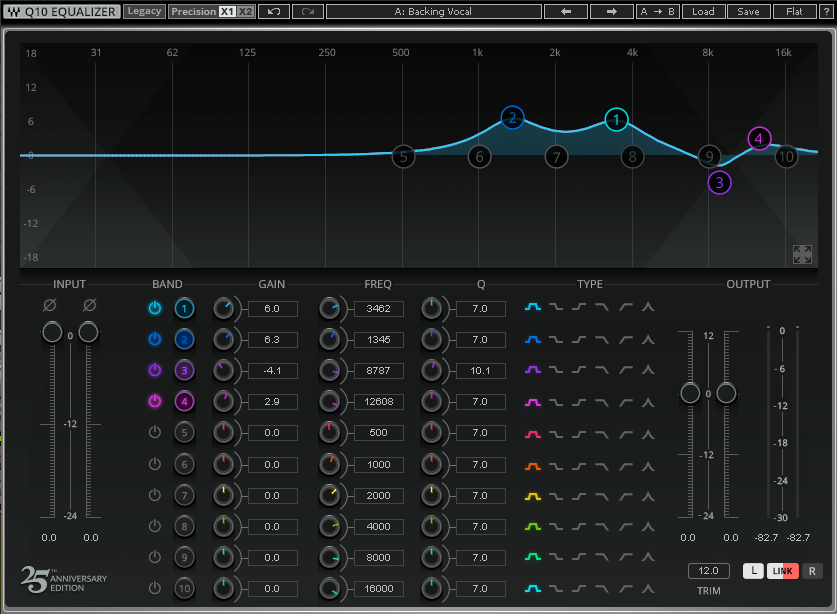Click band 1 gain field showing 6.0

click(x=272, y=309)
